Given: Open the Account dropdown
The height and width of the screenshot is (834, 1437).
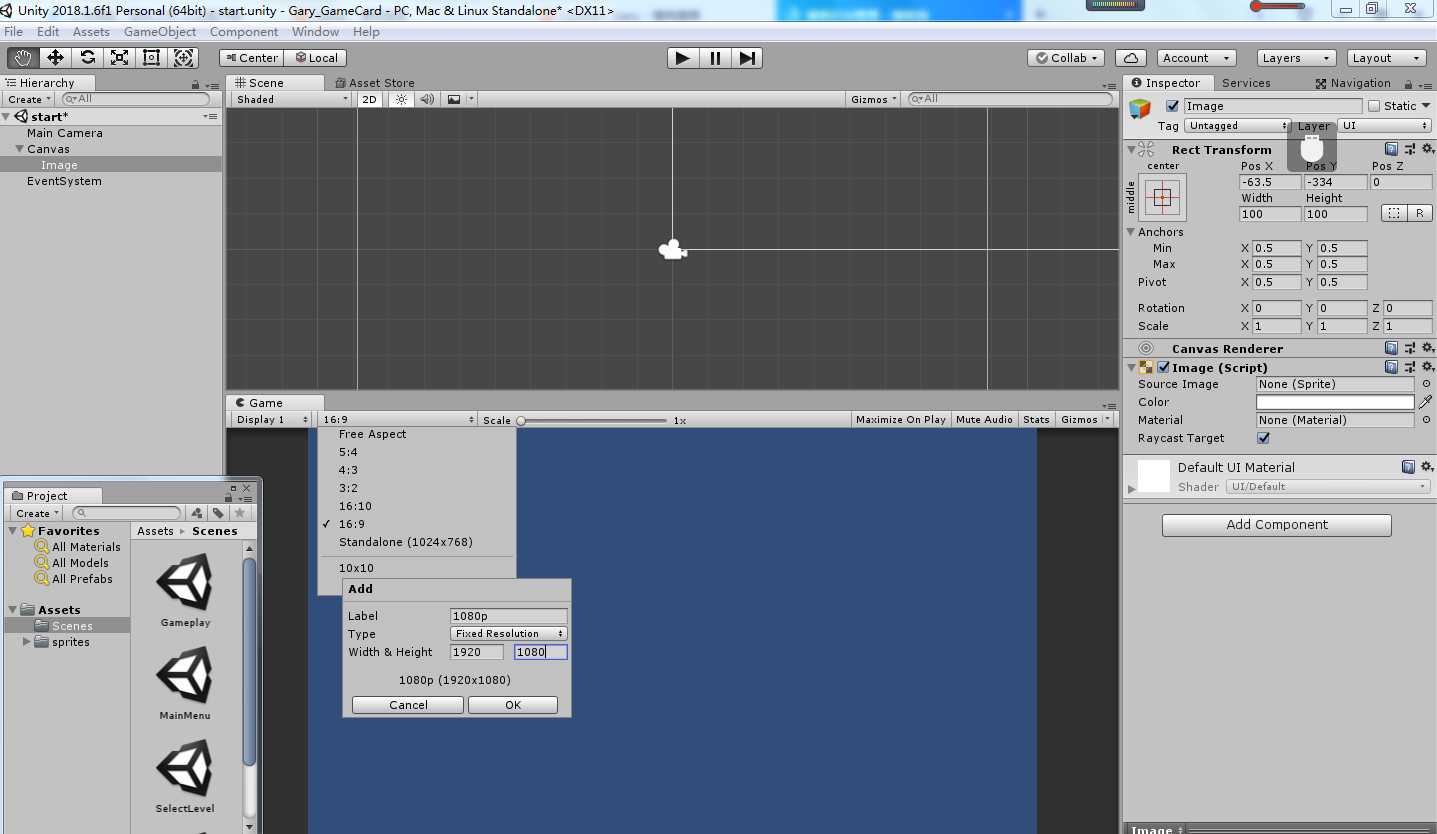Looking at the screenshot, I should pyautogui.click(x=1196, y=58).
